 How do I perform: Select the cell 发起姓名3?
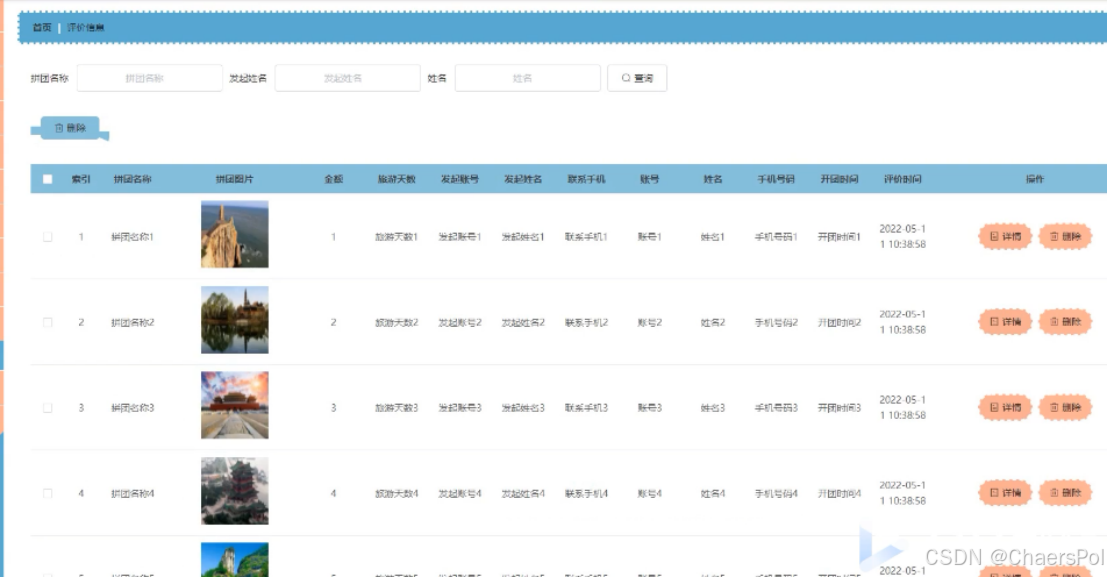[523, 408]
